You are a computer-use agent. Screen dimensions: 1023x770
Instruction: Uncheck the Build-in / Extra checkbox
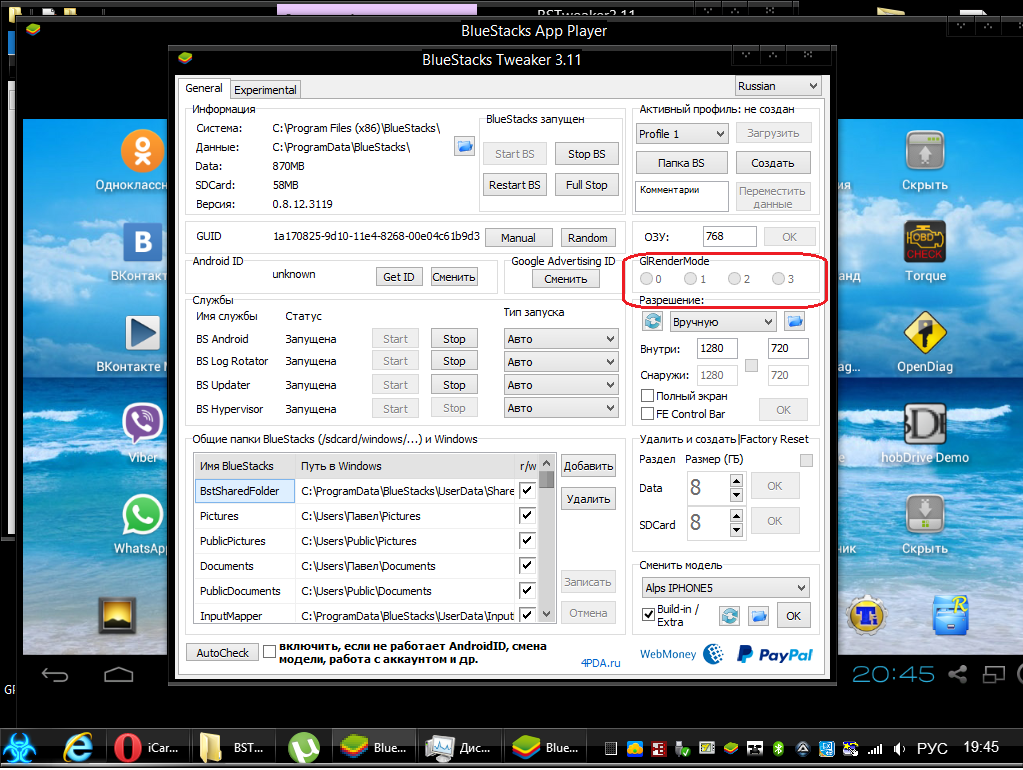click(648, 612)
